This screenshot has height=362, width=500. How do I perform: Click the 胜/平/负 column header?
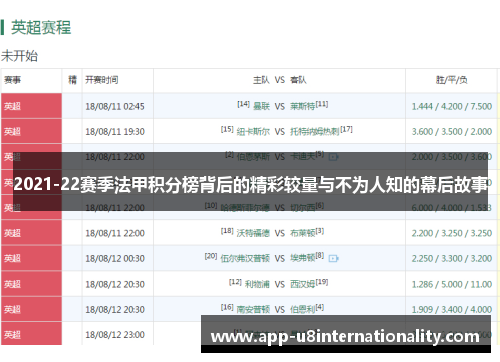click(x=452, y=80)
